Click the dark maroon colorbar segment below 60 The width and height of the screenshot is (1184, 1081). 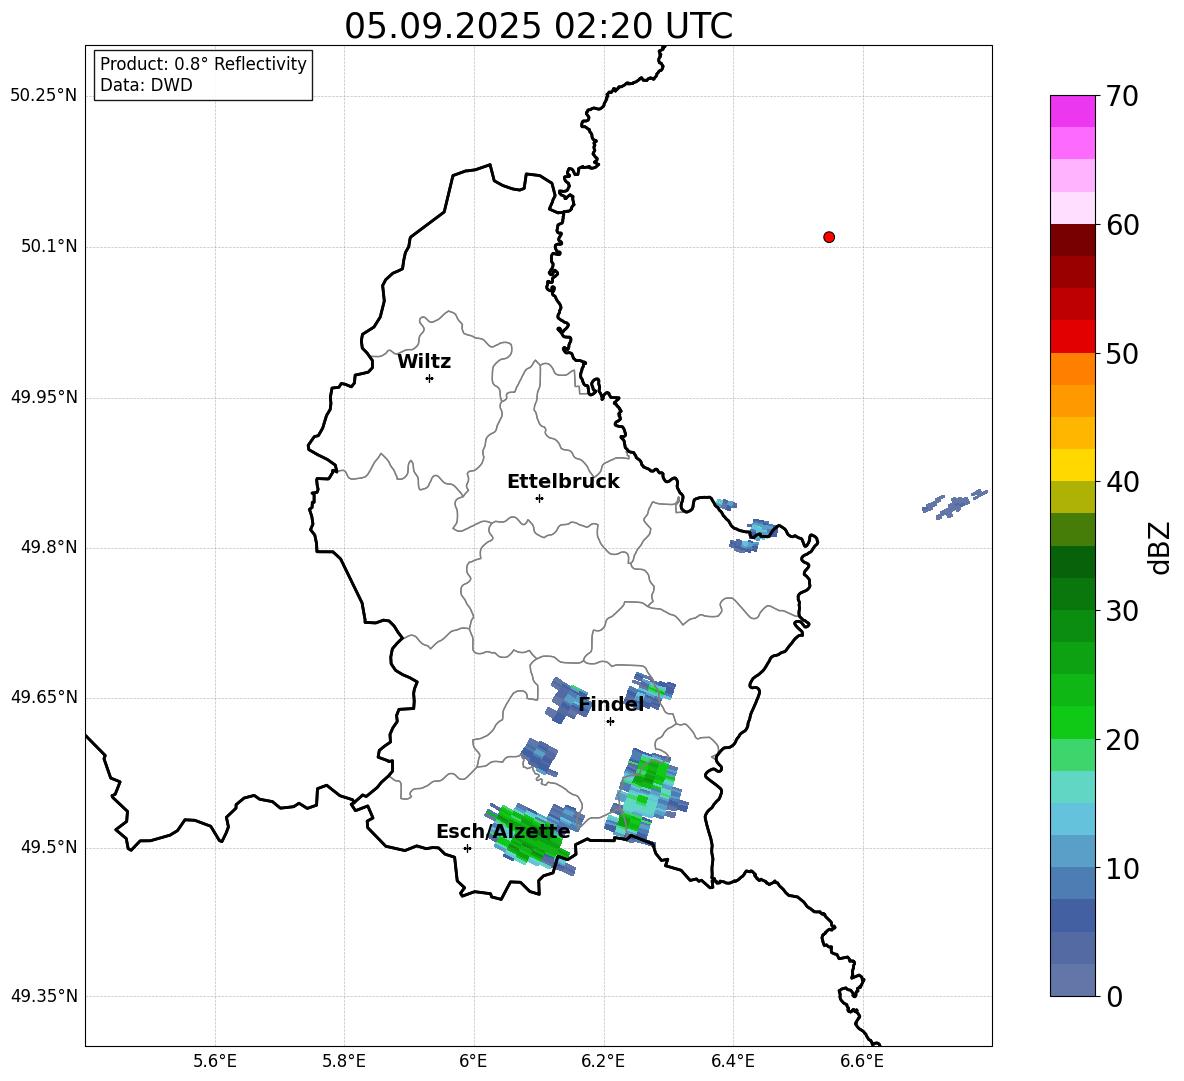1072,240
